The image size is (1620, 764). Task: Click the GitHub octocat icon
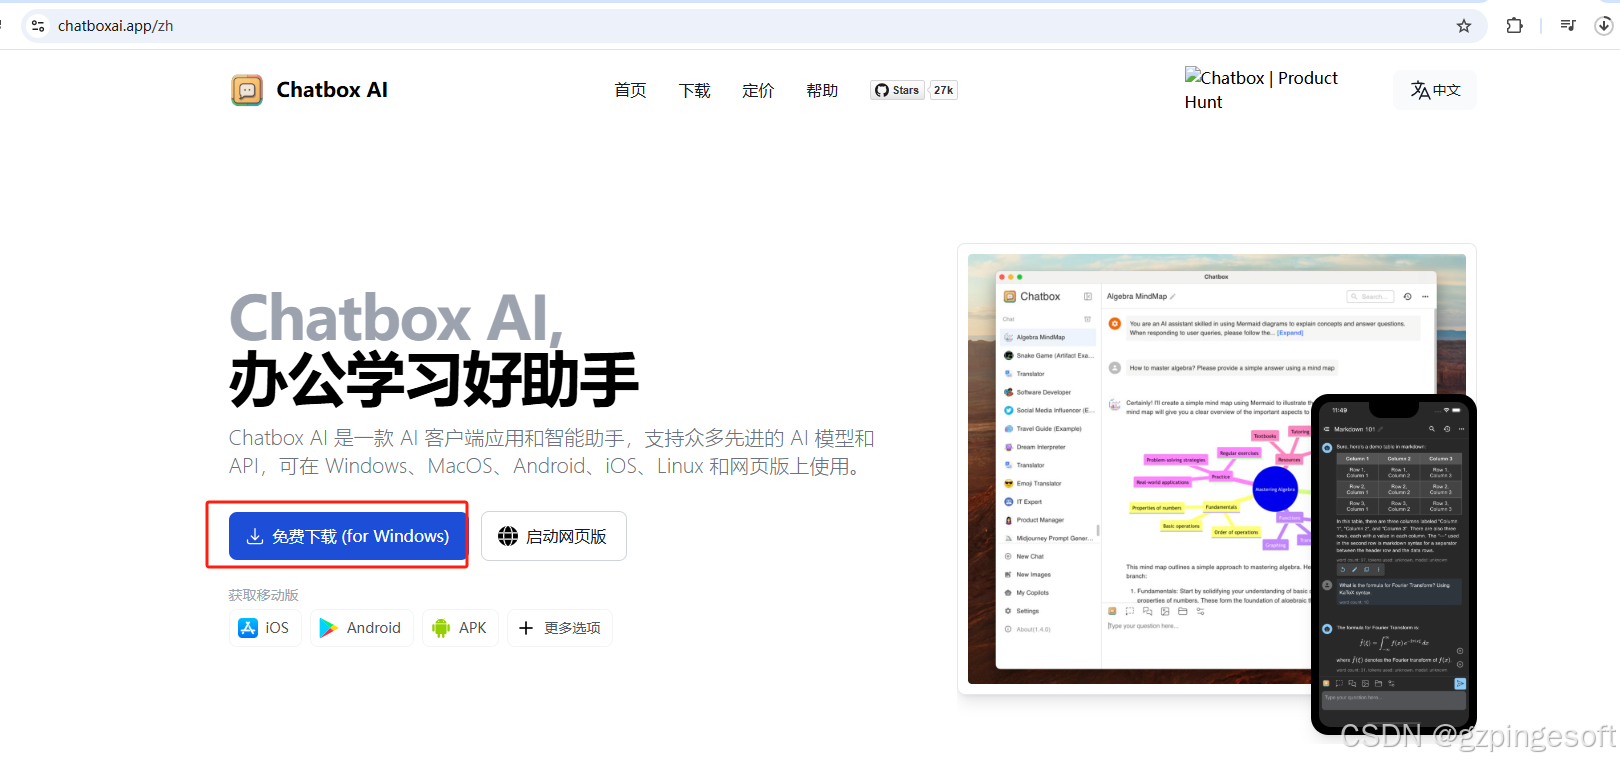[x=882, y=90]
